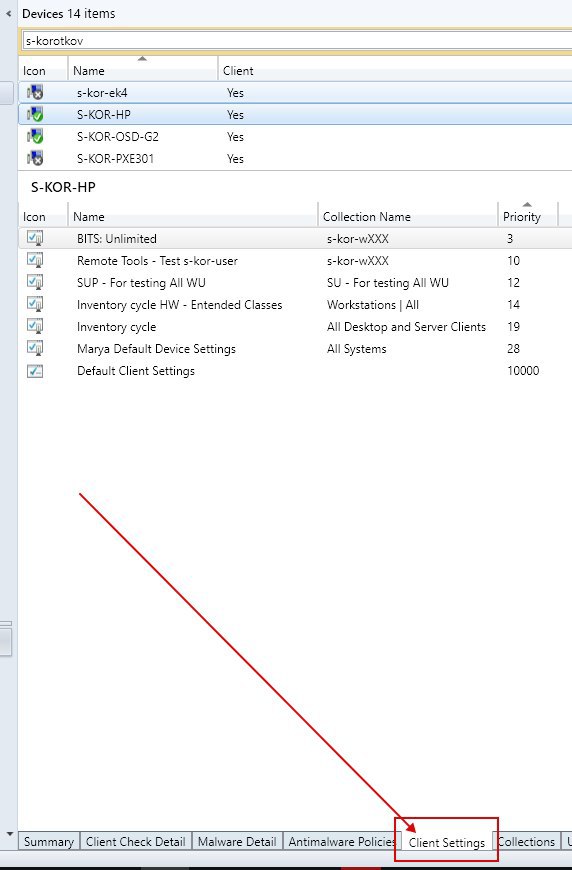Click the device icon for S-KOR-OSD-G2
The image size is (572, 870).
pyautogui.click(x=35, y=136)
